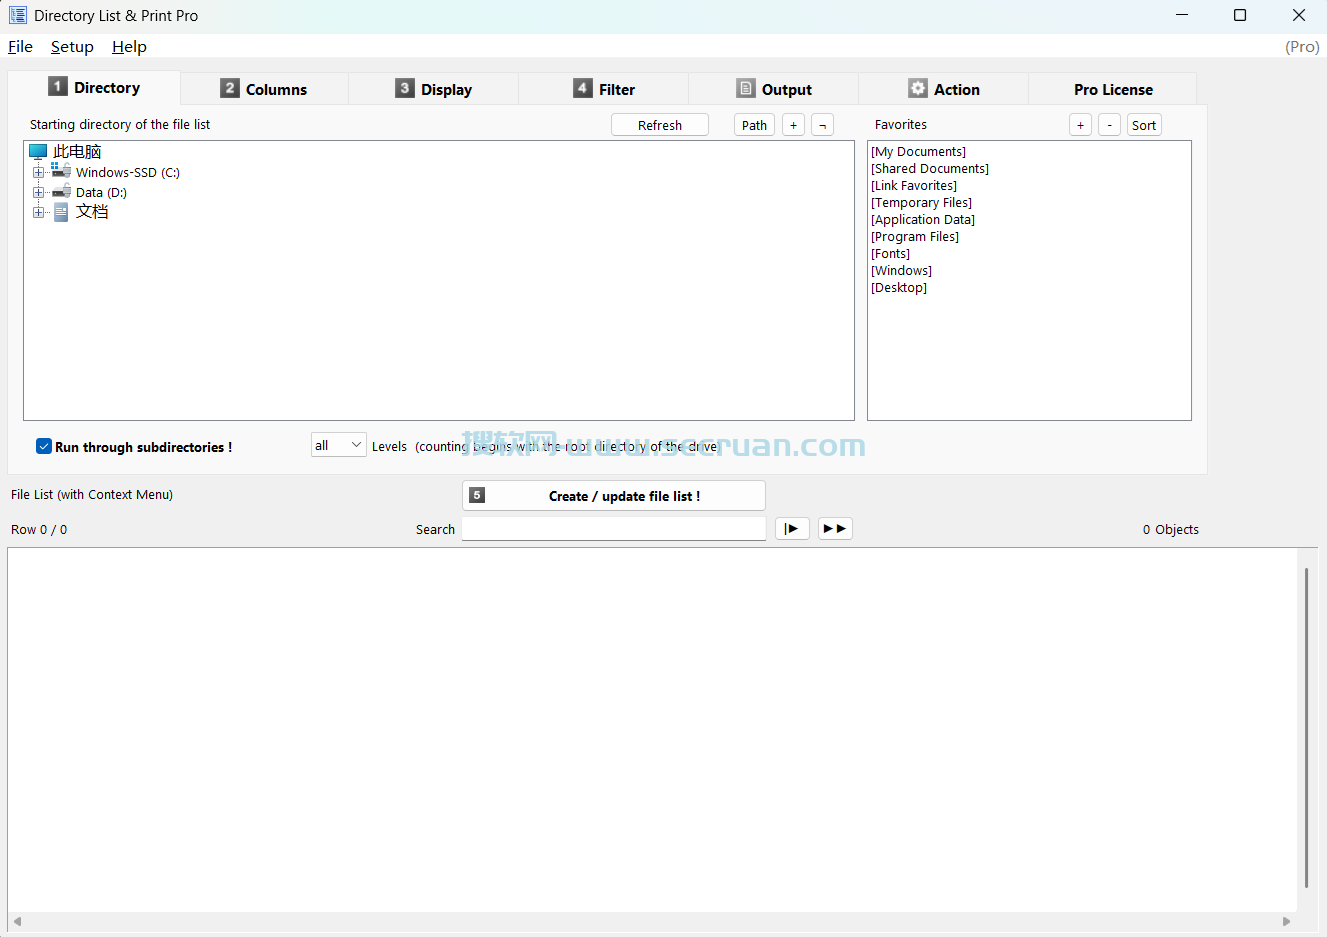1327x937 pixels.
Task: Click the 此电脑 computer icon
Action: pos(38,152)
